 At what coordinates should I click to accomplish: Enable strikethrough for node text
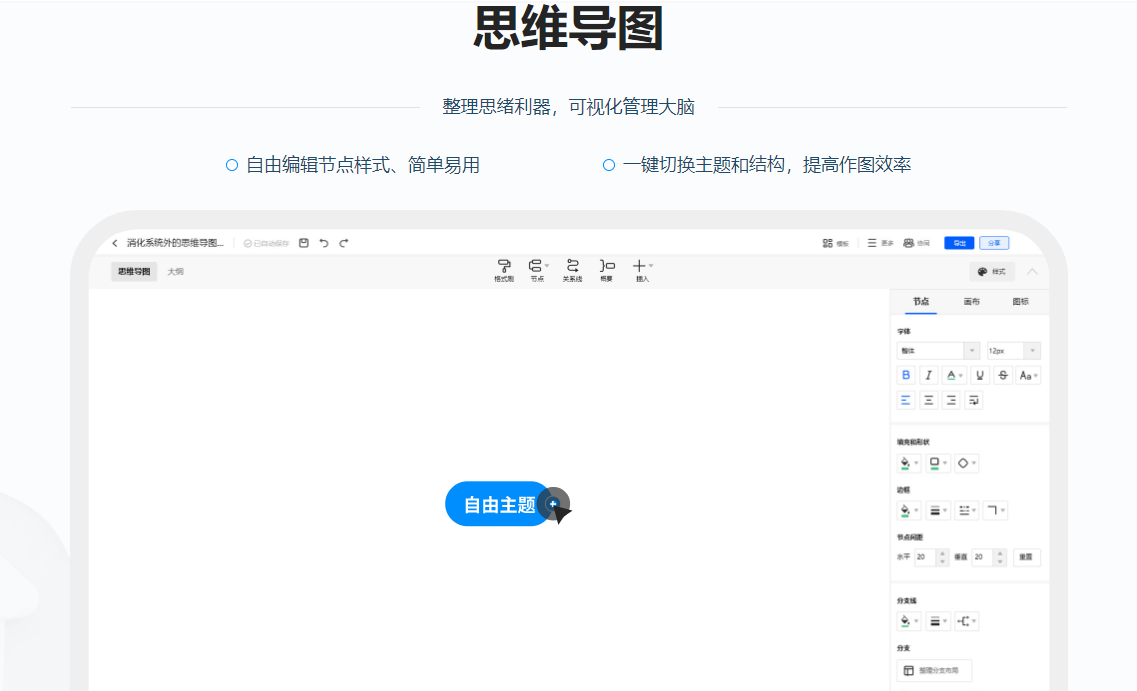(1003, 375)
